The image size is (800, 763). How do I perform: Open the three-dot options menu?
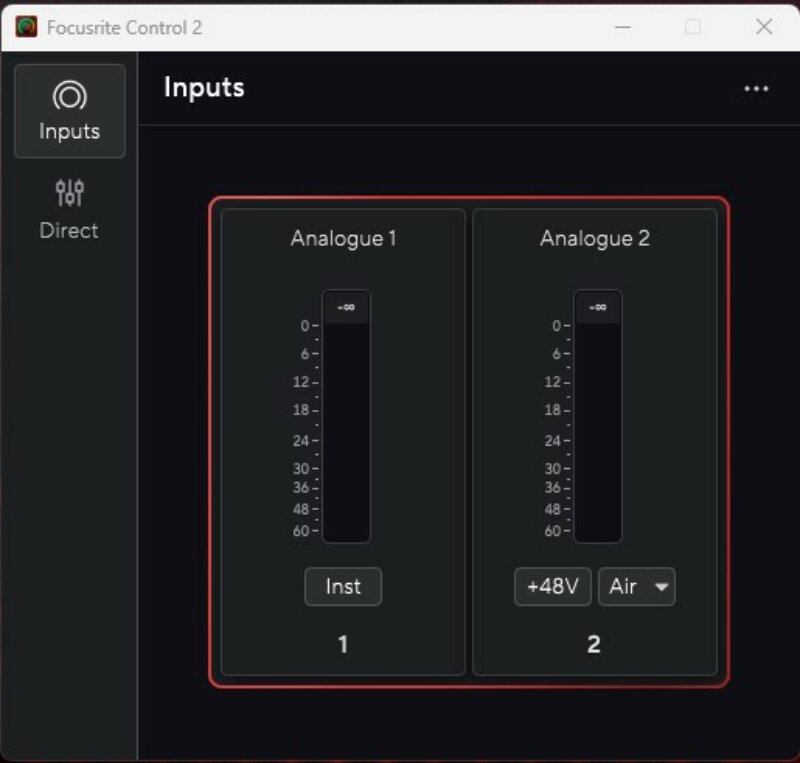(756, 89)
